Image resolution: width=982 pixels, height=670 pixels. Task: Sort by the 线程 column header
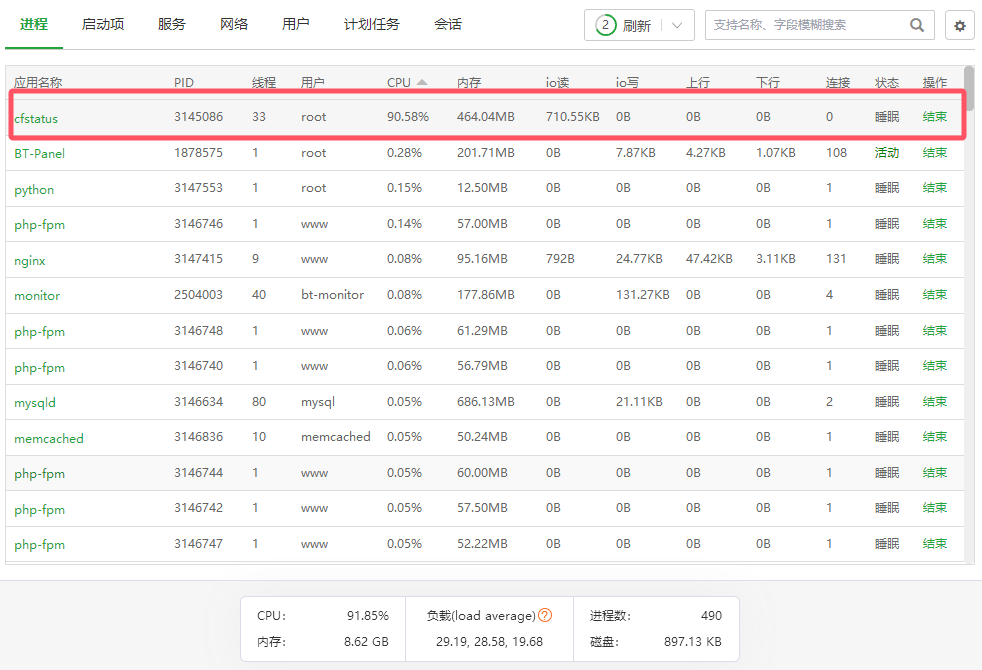(264, 82)
